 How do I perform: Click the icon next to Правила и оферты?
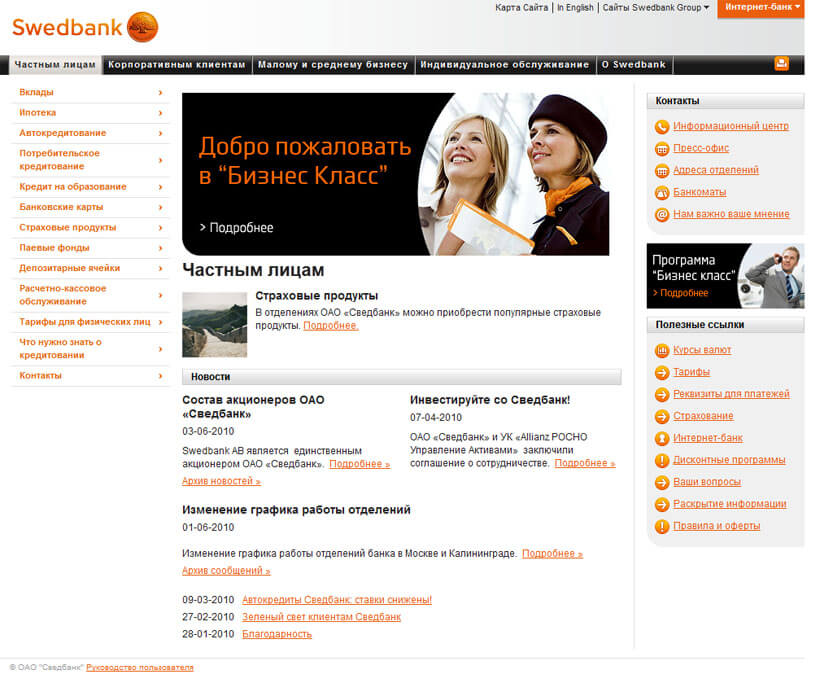point(661,526)
